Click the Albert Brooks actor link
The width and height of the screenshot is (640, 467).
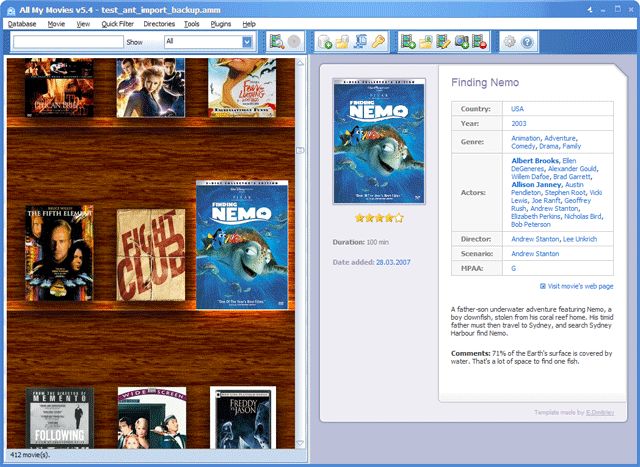[x=535, y=160]
